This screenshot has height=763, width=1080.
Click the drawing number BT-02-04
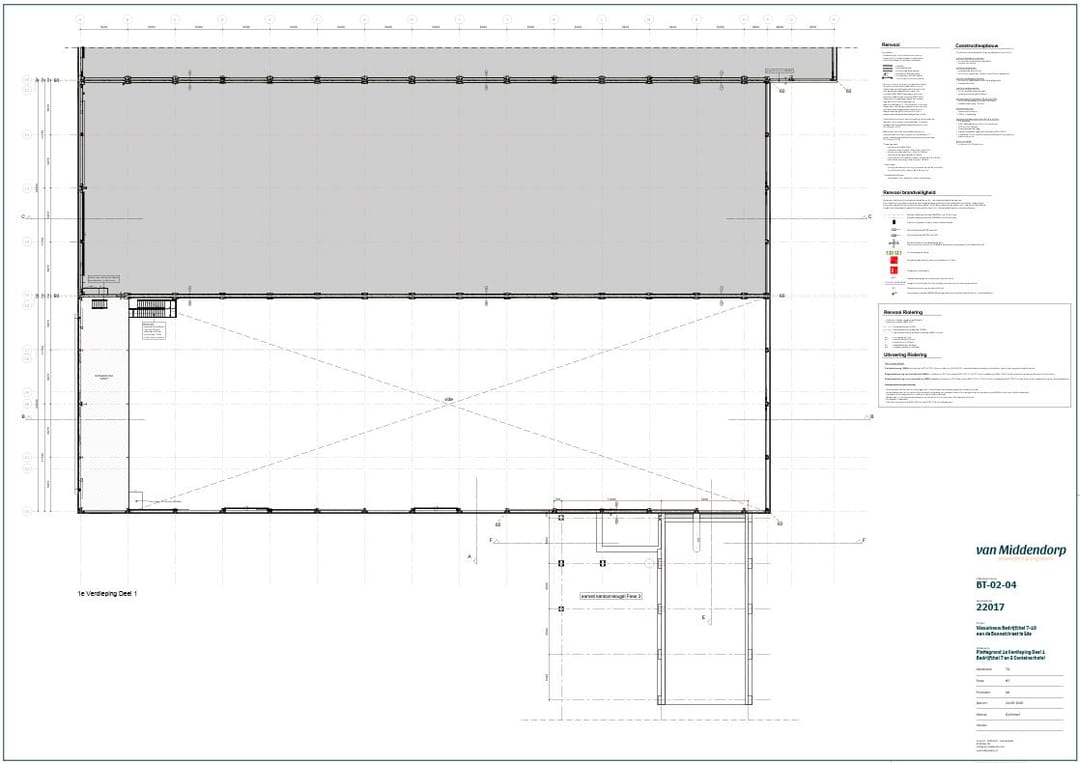[x=996, y=585]
